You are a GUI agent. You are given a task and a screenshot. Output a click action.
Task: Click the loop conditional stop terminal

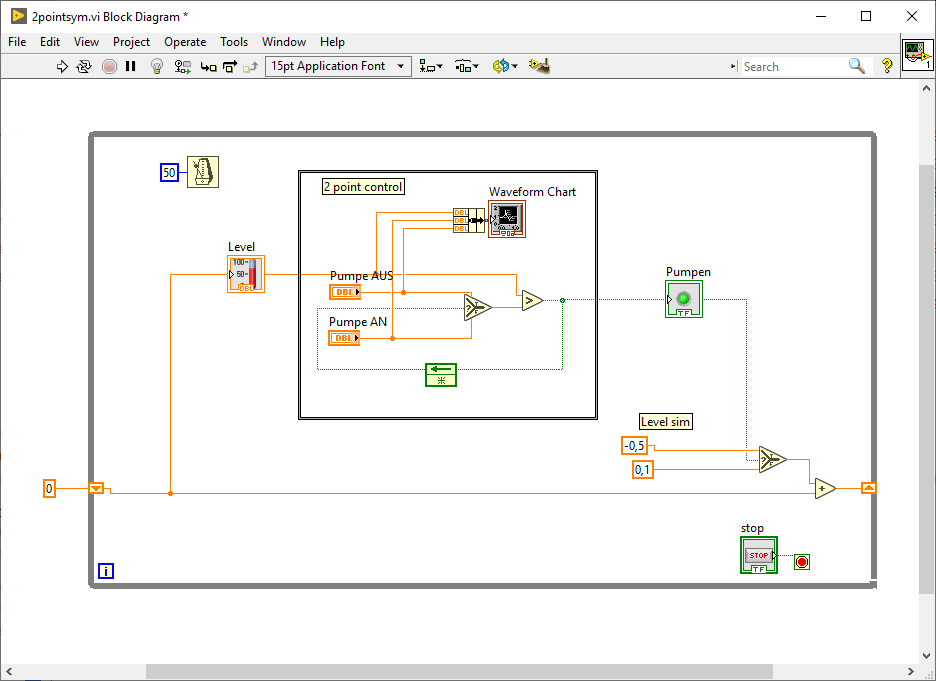tap(802, 562)
